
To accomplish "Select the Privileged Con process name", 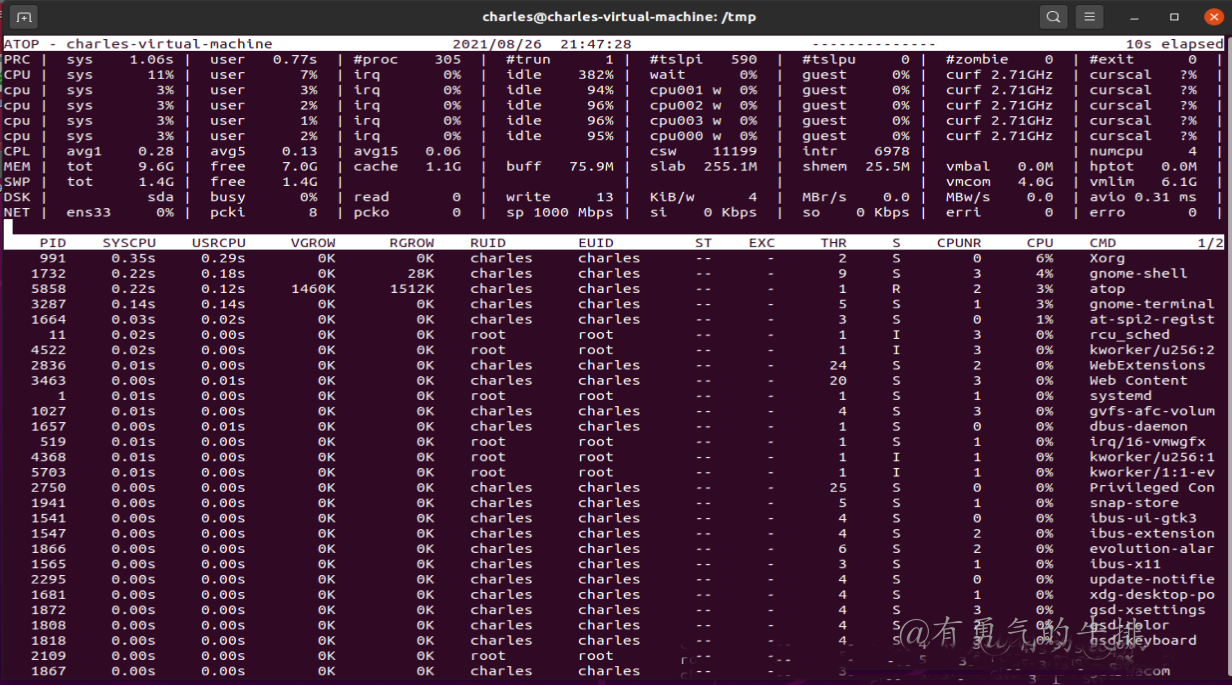I will pyautogui.click(x=1152, y=488).
